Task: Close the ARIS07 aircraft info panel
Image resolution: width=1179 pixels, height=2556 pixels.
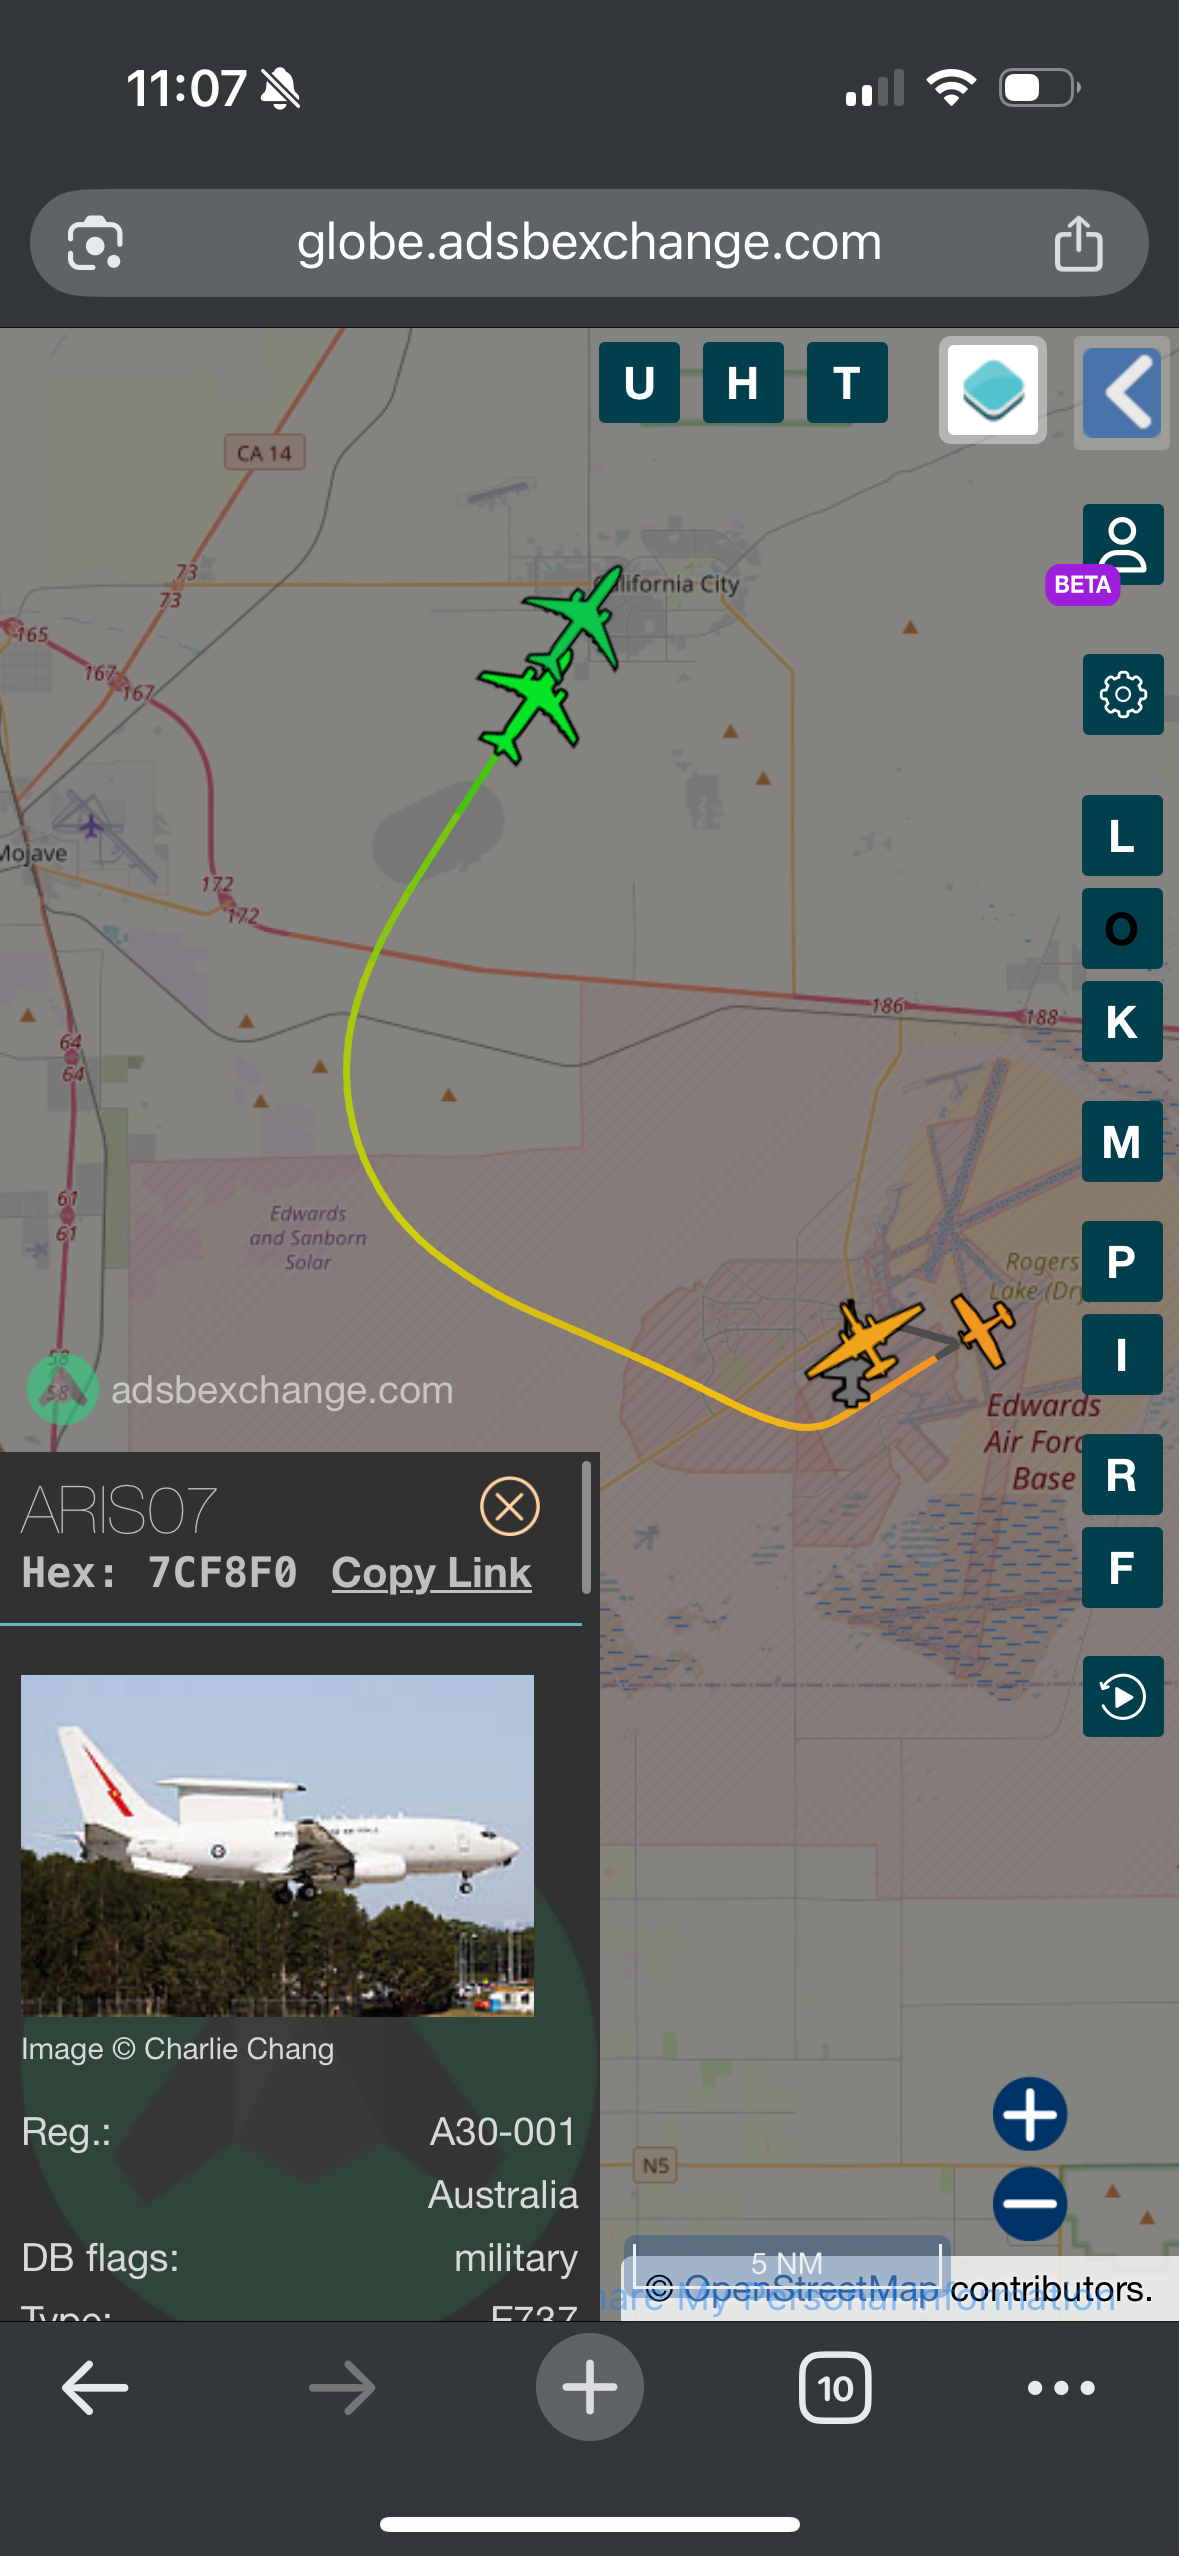Action: pos(510,1506)
